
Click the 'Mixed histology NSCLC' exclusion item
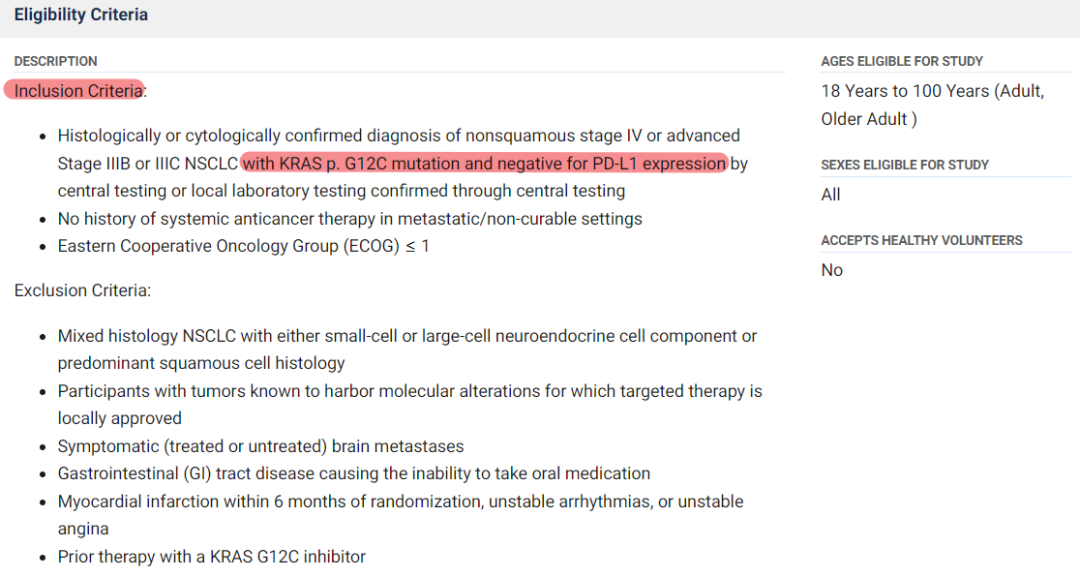406,336
